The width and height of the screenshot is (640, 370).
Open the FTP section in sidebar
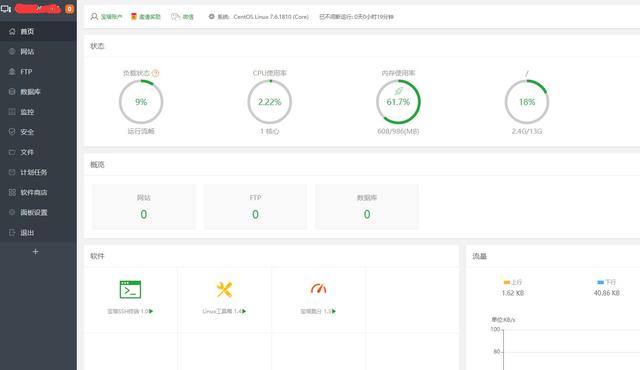tap(38, 71)
